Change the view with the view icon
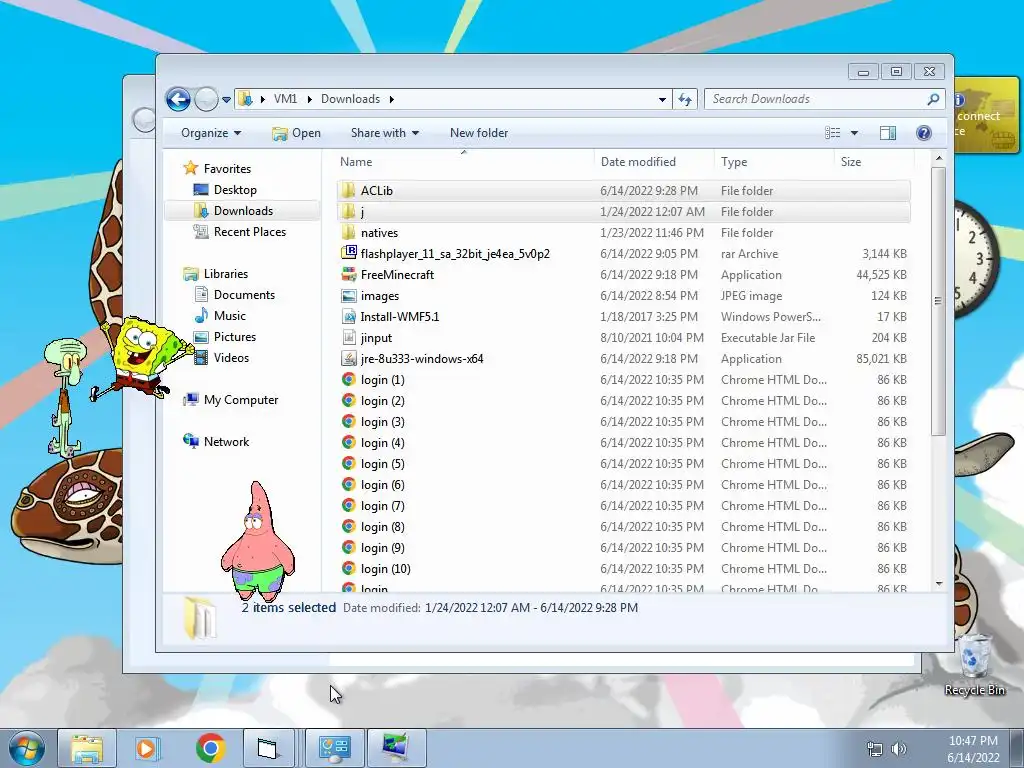The image size is (1024, 768). (832, 133)
